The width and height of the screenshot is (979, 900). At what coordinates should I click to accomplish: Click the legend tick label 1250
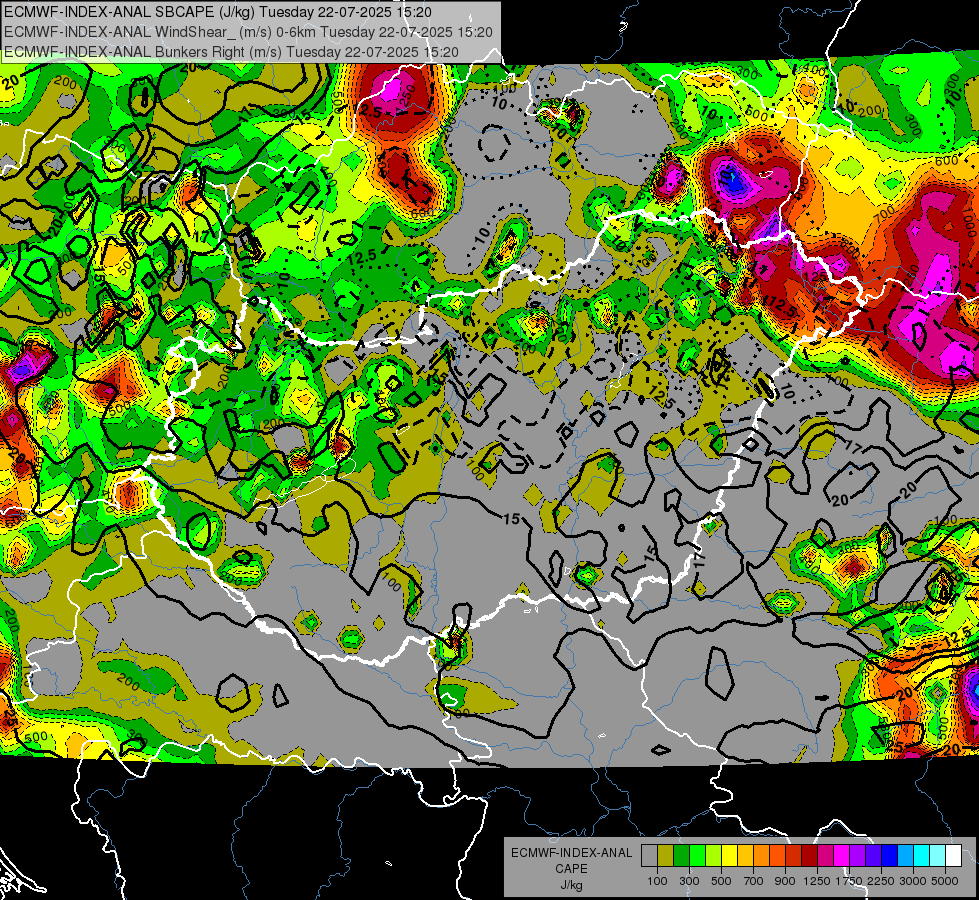tap(817, 881)
